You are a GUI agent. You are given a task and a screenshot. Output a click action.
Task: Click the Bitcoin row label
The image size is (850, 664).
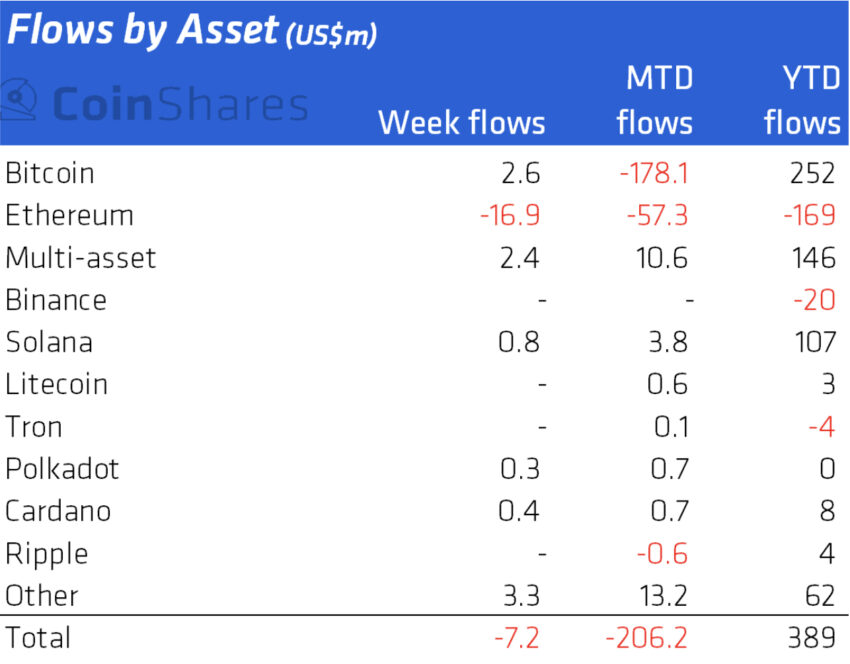click(x=50, y=173)
